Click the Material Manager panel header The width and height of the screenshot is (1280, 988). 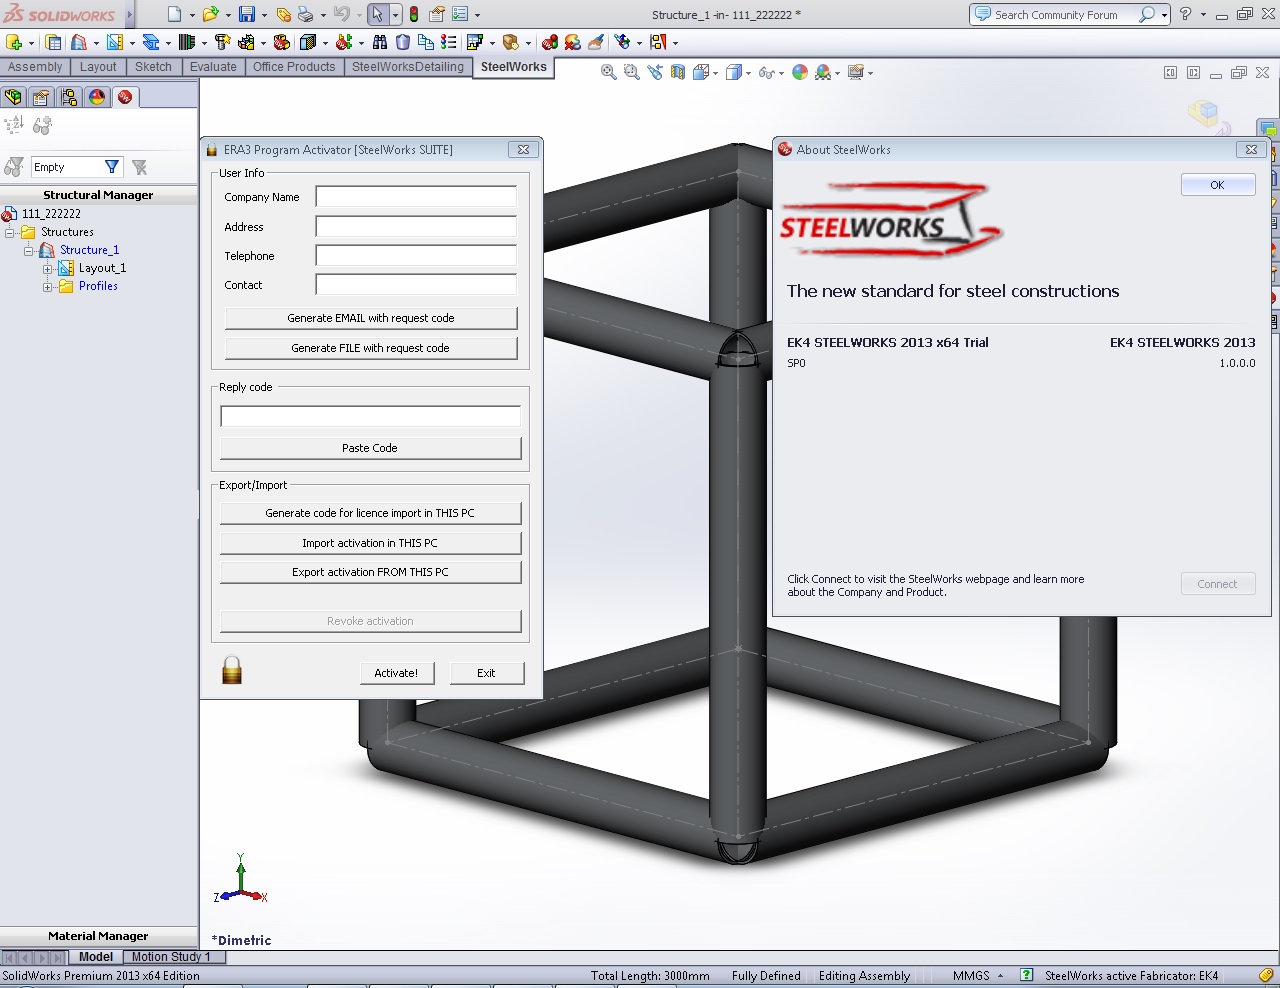click(98, 936)
